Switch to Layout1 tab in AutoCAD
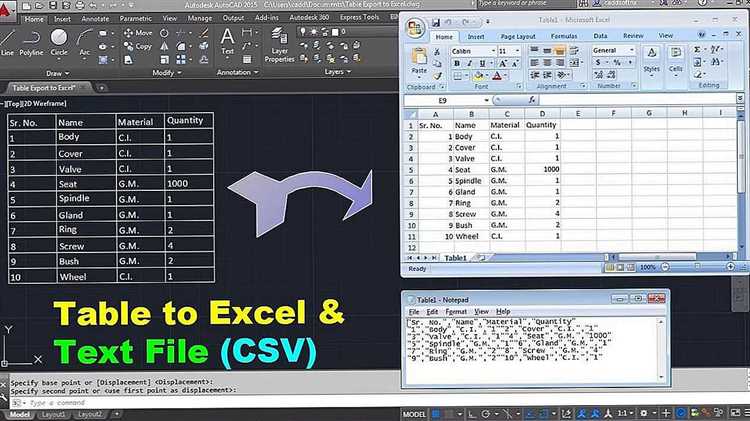The image size is (750, 421). coord(53,414)
